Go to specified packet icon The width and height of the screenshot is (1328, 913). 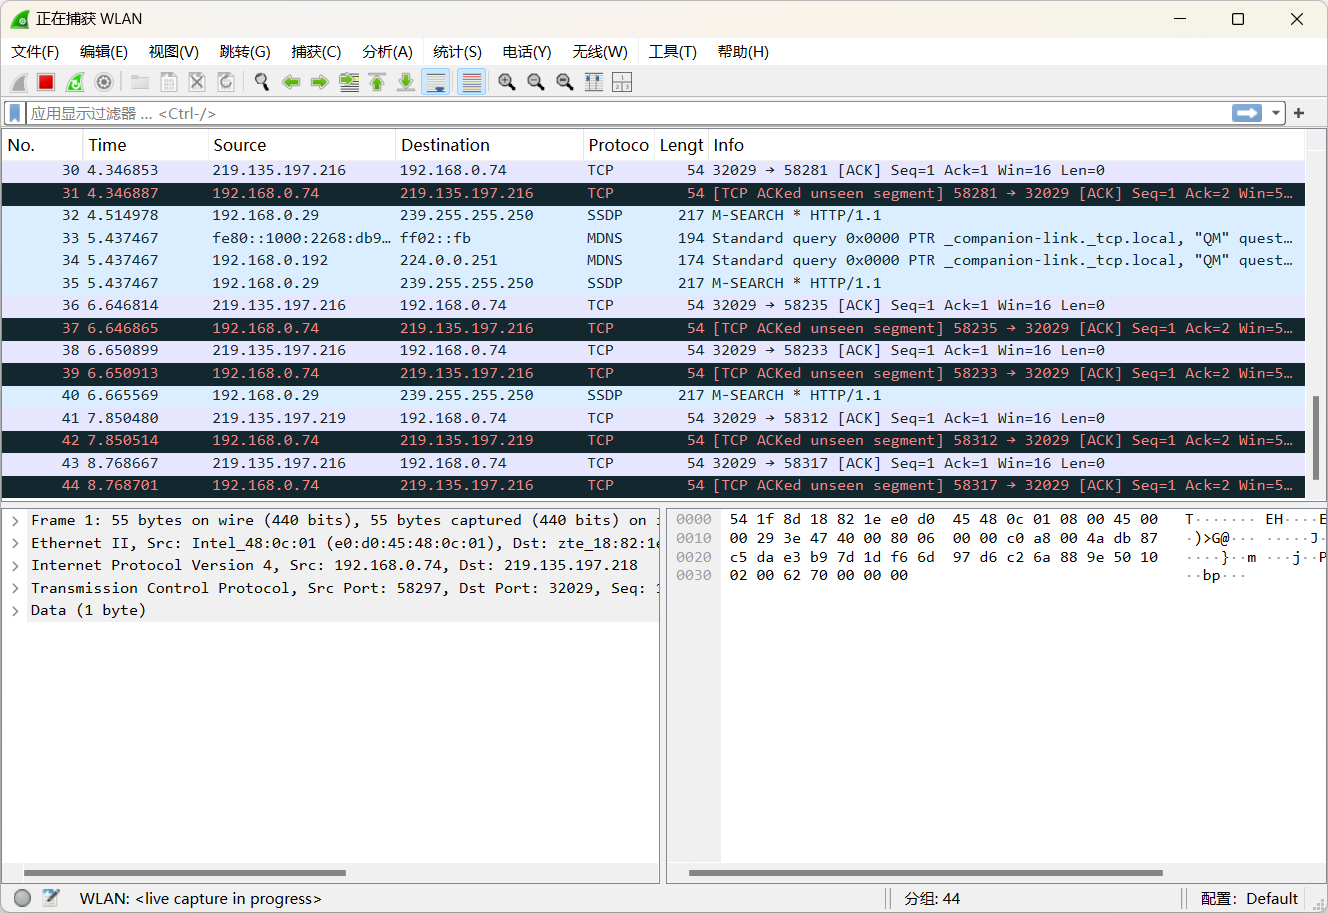pos(349,82)
